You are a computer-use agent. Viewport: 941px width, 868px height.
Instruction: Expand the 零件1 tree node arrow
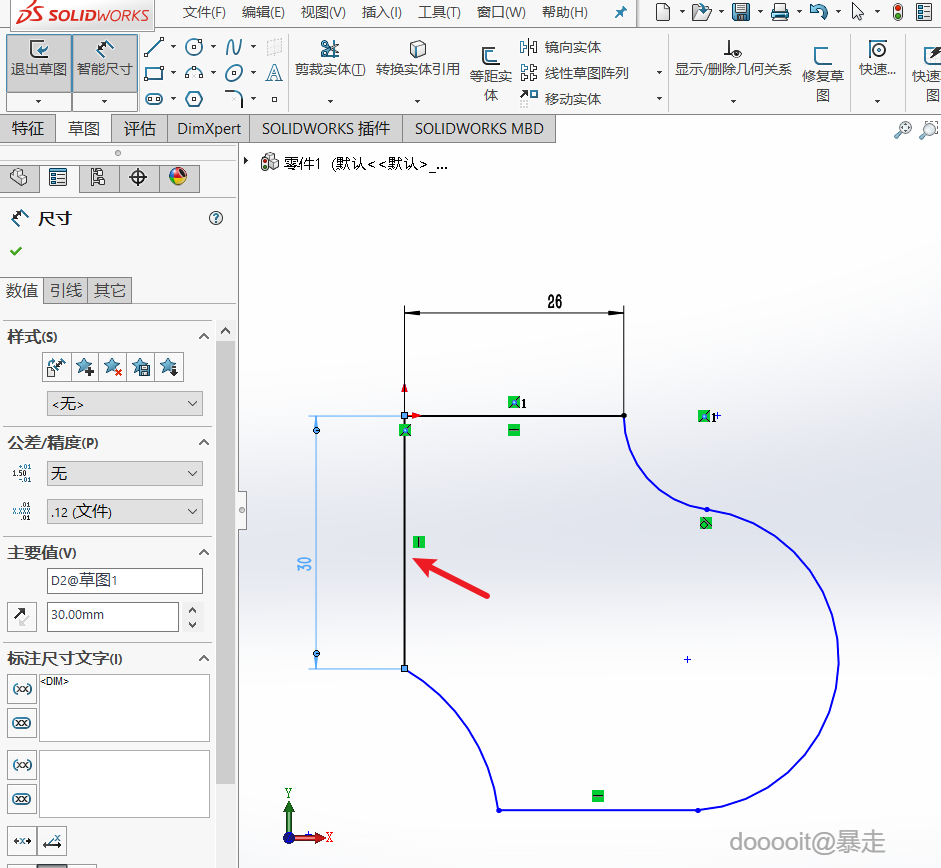pyautogui.click(x=246, y=161)
